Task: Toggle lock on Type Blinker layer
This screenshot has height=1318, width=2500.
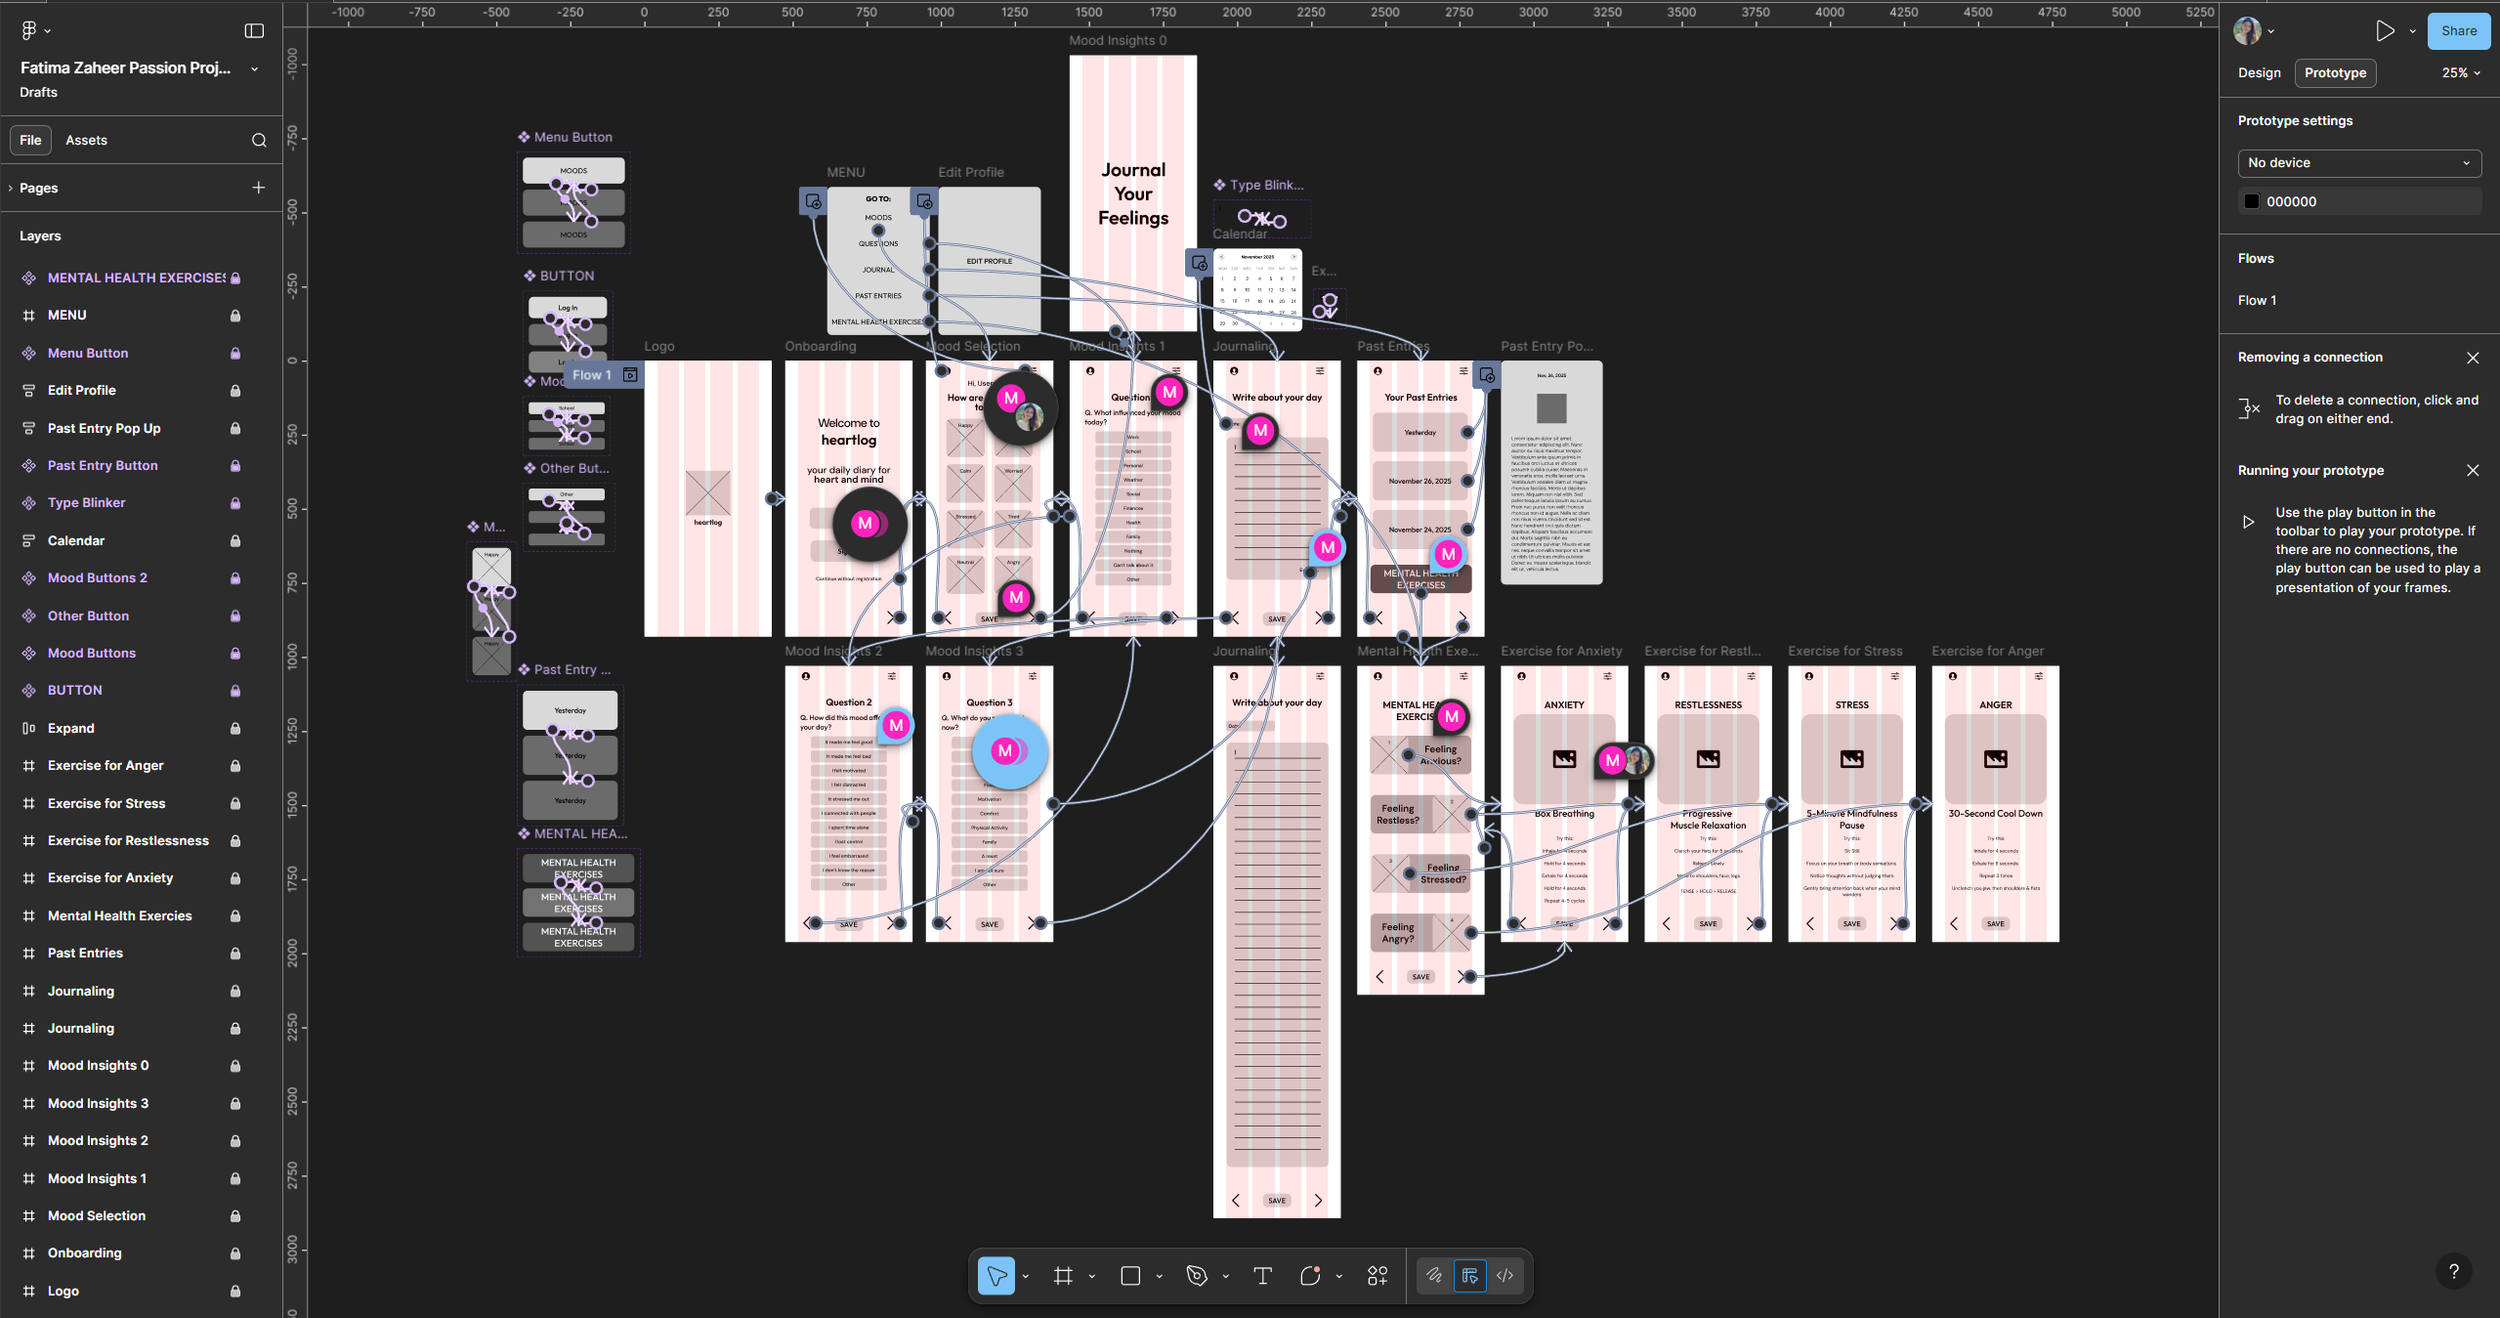Action: (x=235, y=503)
